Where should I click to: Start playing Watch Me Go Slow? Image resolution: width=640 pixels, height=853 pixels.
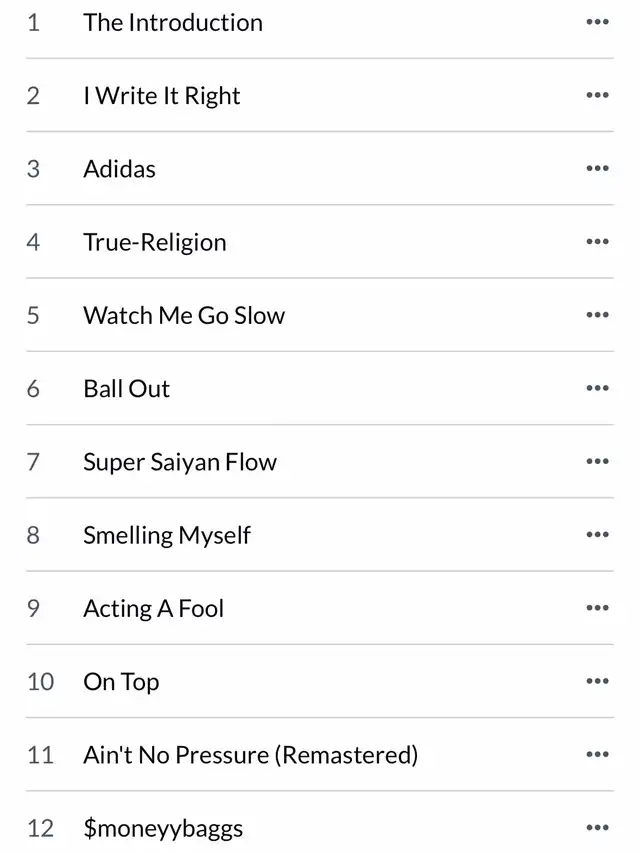(184, 315)
